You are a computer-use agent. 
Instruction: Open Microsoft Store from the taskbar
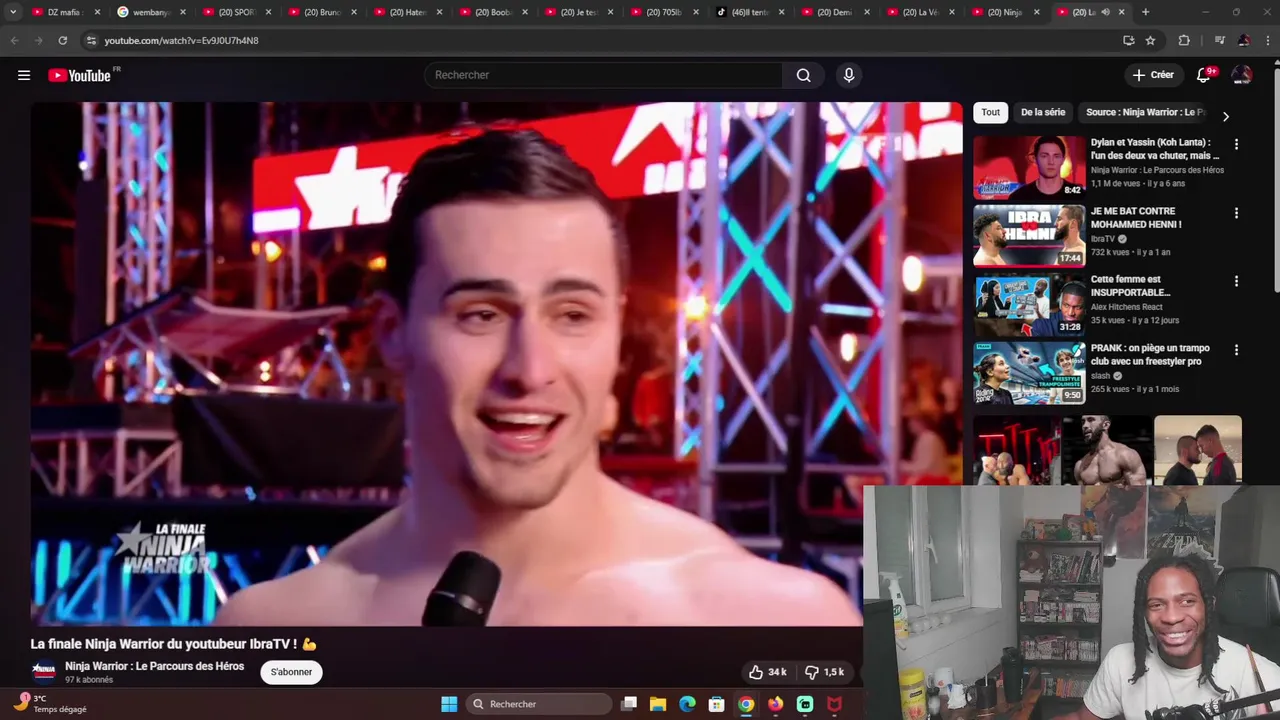pyautogui.click(x=716, y=704)
